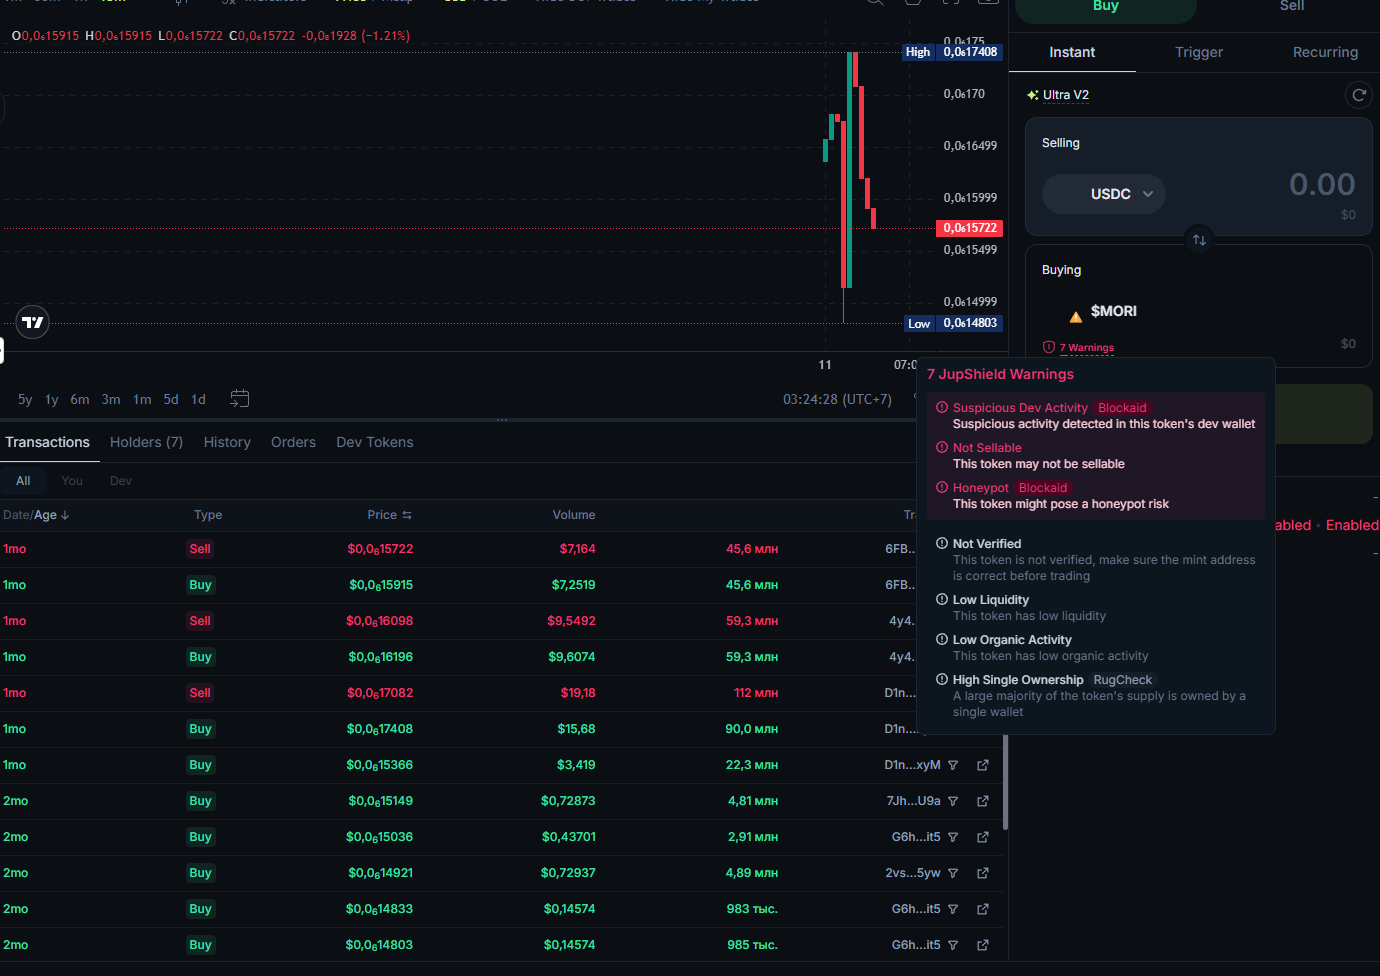The height and width of the screenshot is (976, 1380).
Task: Filter by maker for $0,0₆14833 row
Action: point(953,909)
